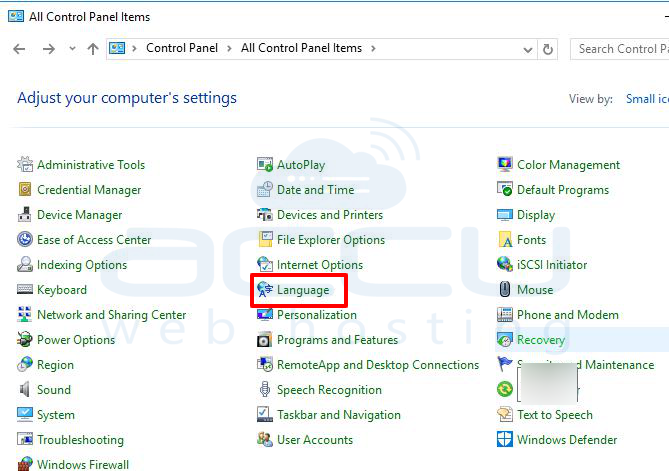Click Control Panel in the address breadcrumb
669x471 pixels.
pyautogui.click(x=182, y=48)
